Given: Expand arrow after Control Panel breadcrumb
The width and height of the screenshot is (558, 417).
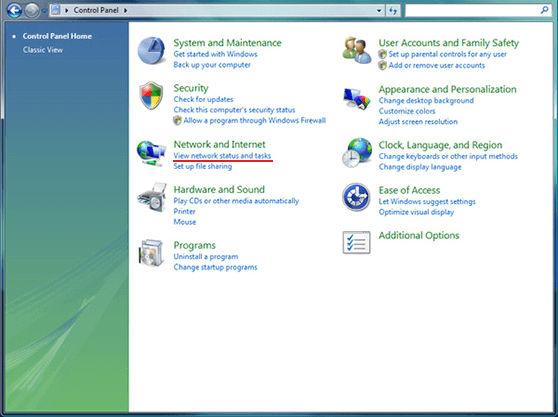Looking at the screenshot, I should (x=125, y=10).
